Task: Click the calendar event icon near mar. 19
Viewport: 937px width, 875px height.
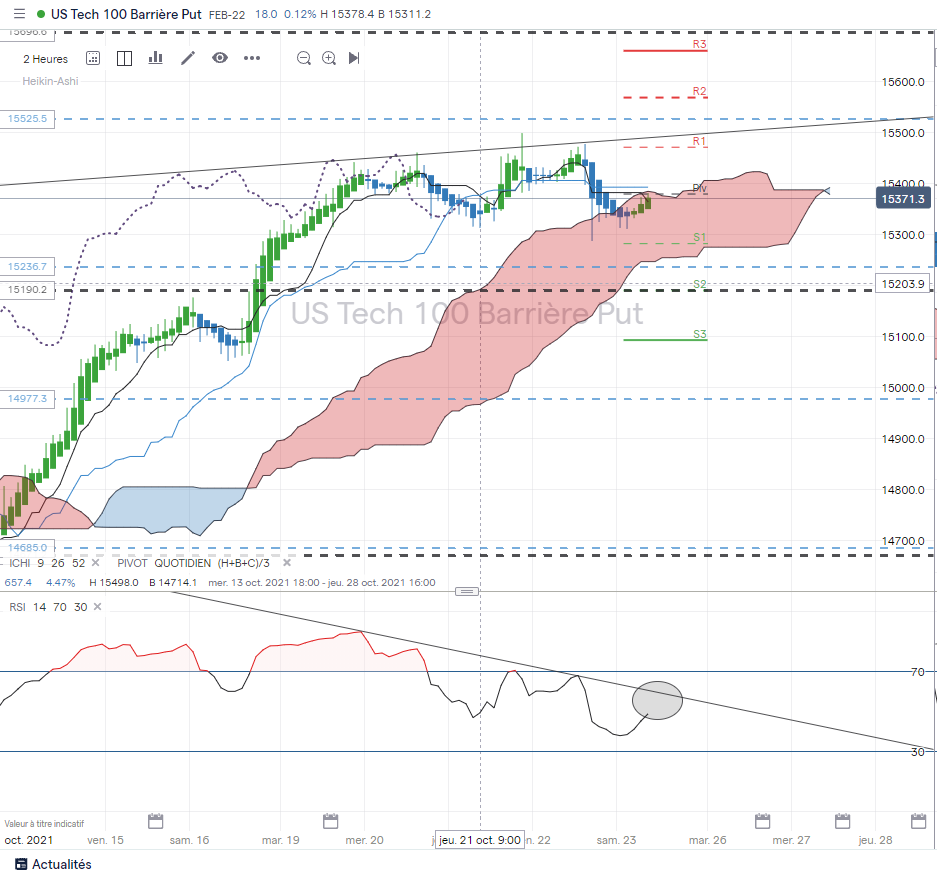Action: pos(330,821)
